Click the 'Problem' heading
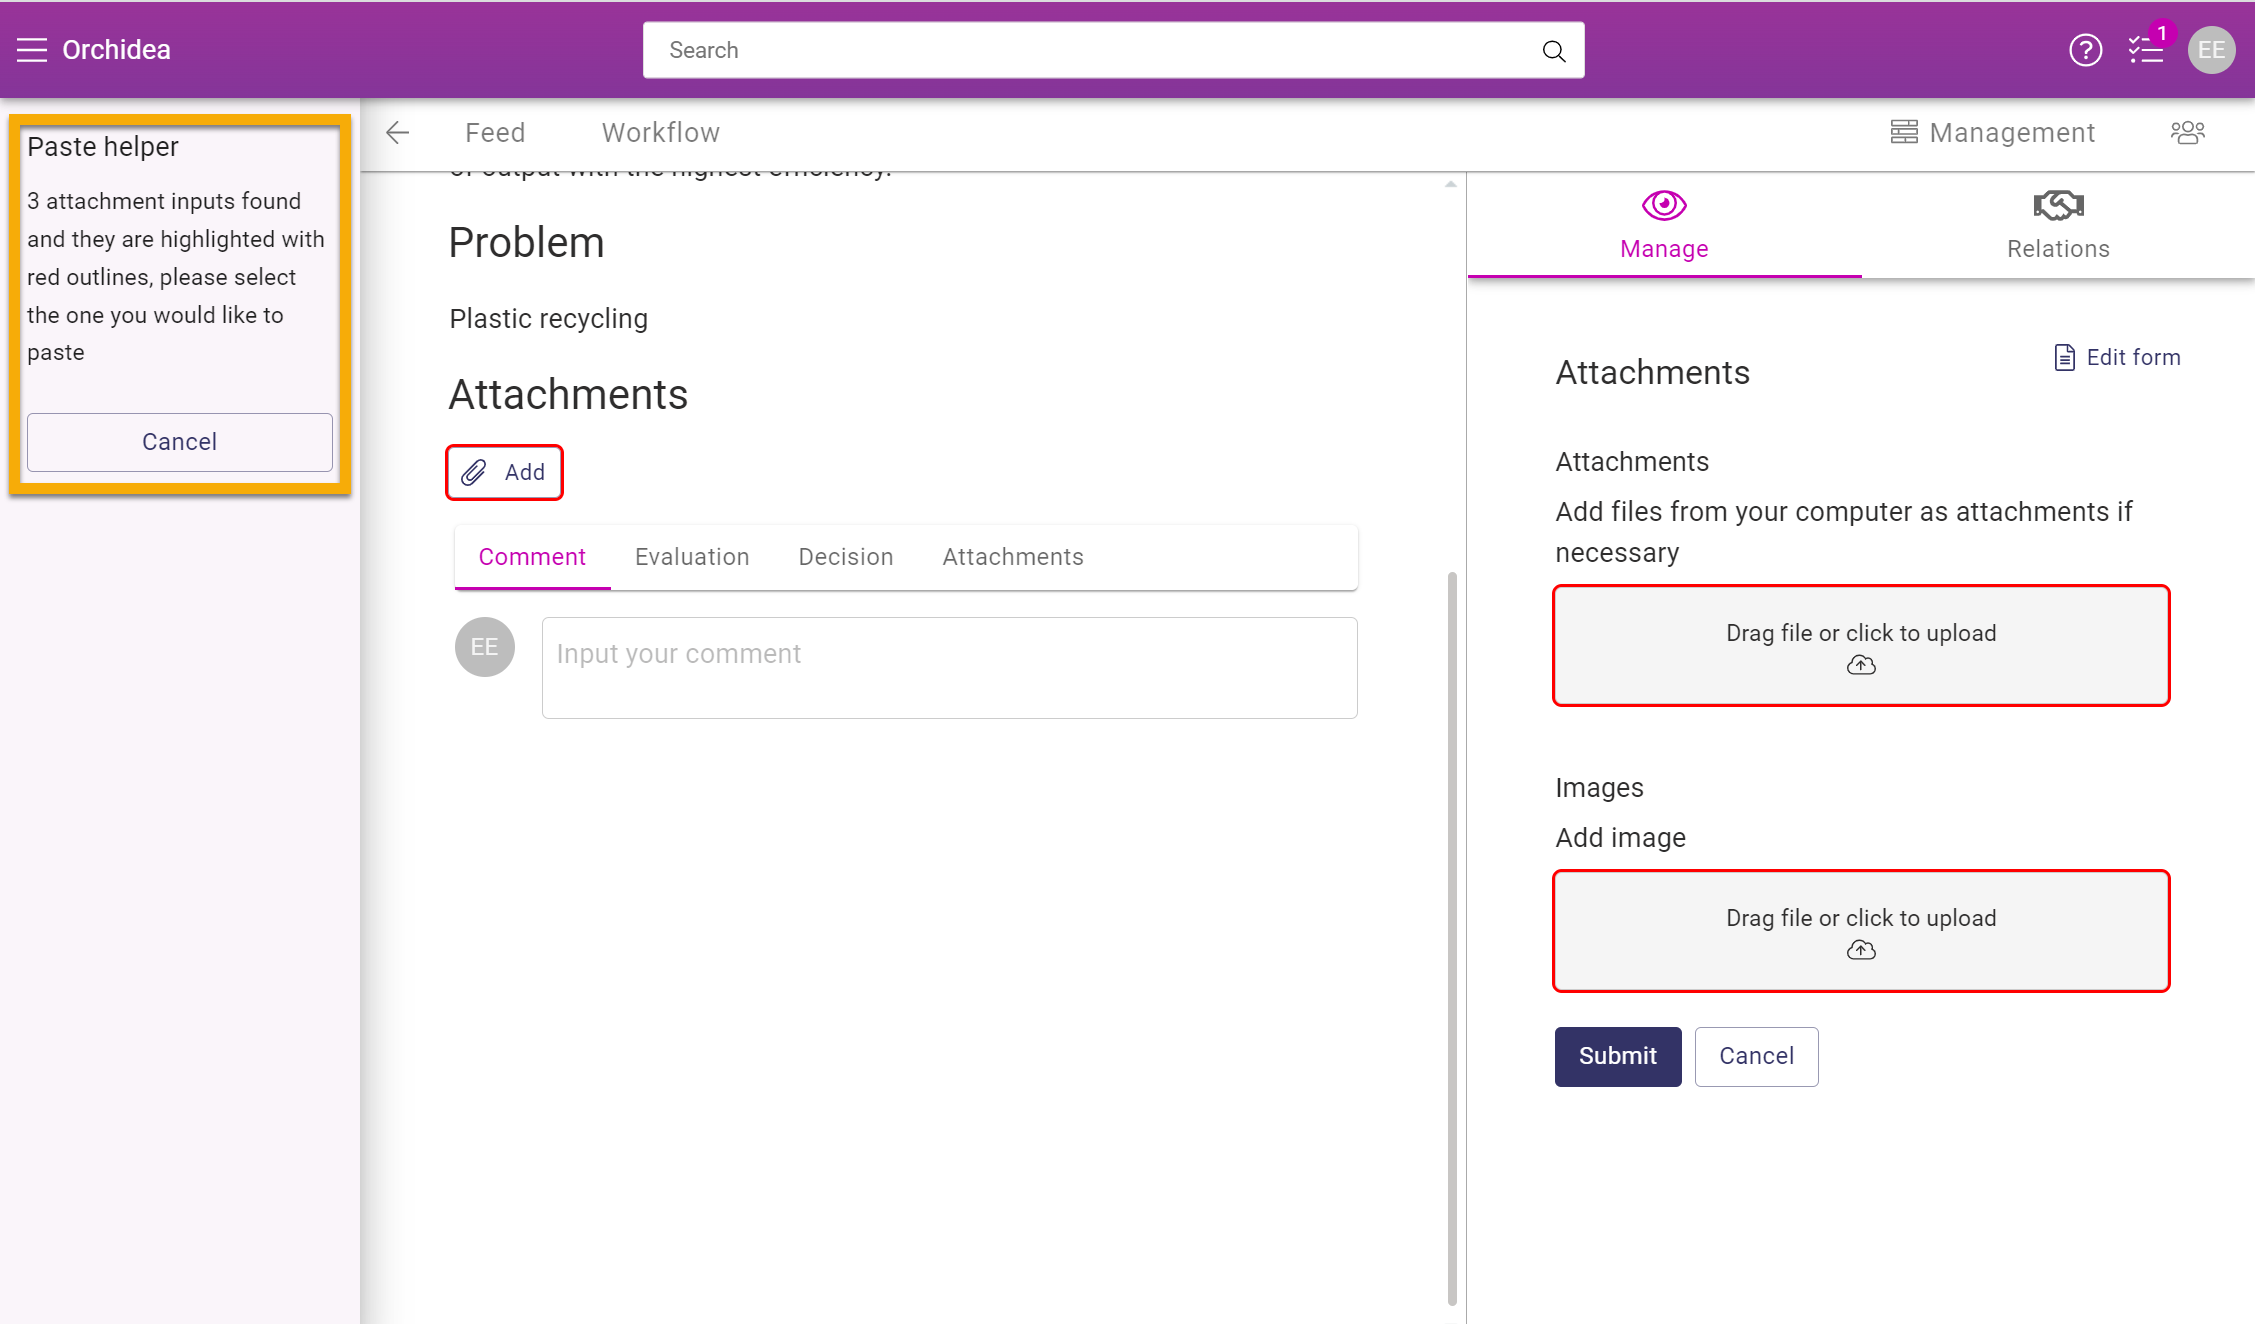Screen dimensions: 2255x1324 point(526,243)
